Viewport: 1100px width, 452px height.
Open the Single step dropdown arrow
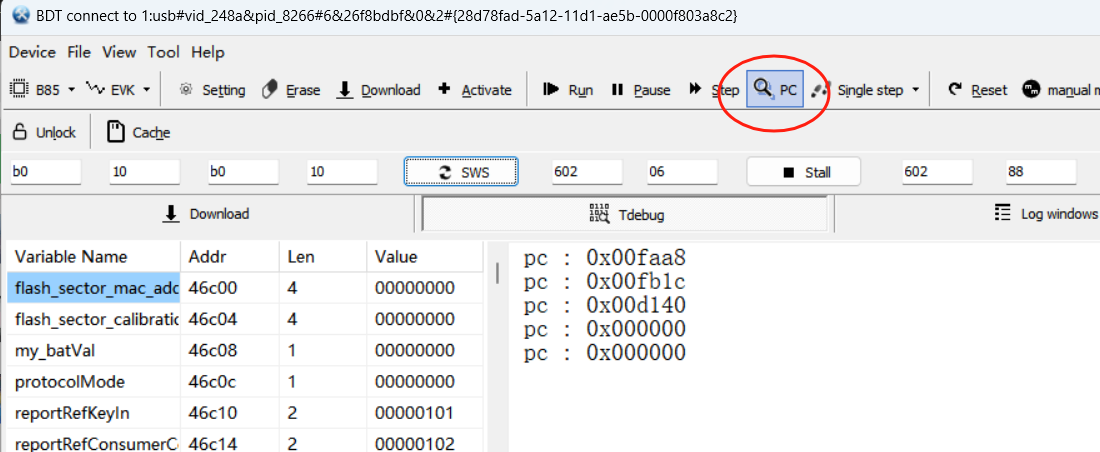point(915,90)
